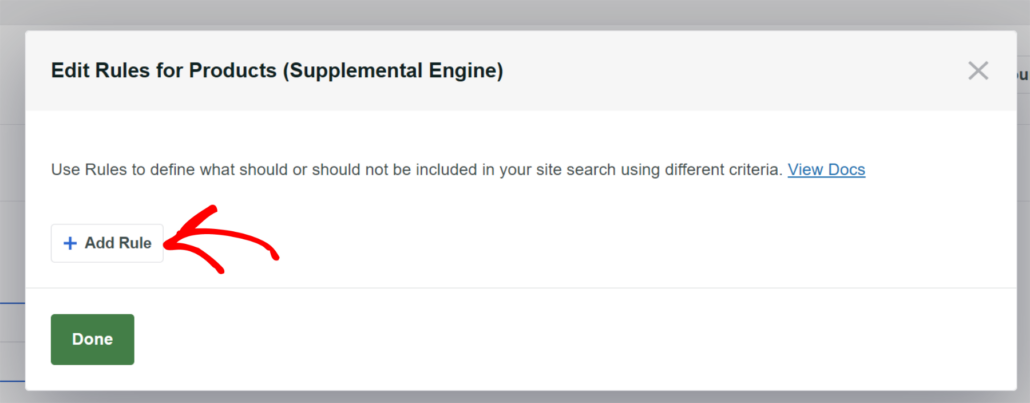
Task: Confirm with the green Done button
Action: (92, 339)
